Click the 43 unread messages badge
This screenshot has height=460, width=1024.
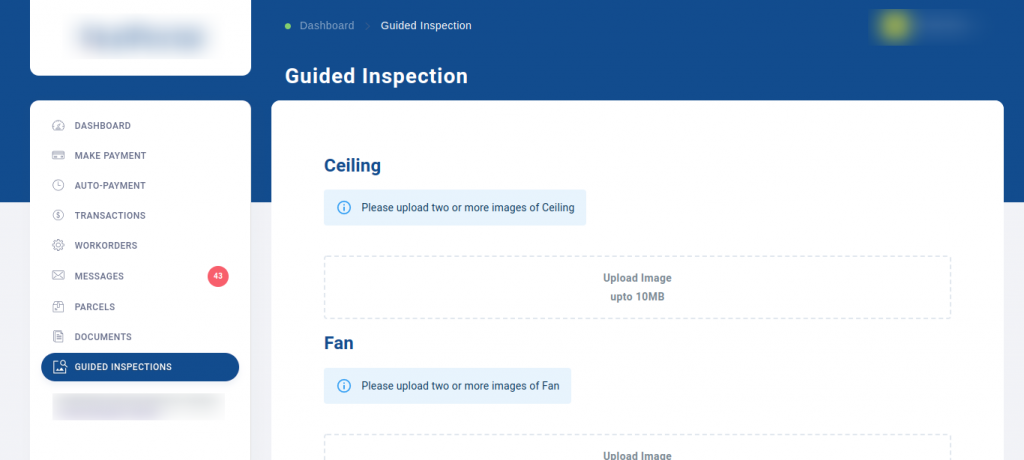coord(218,276)
